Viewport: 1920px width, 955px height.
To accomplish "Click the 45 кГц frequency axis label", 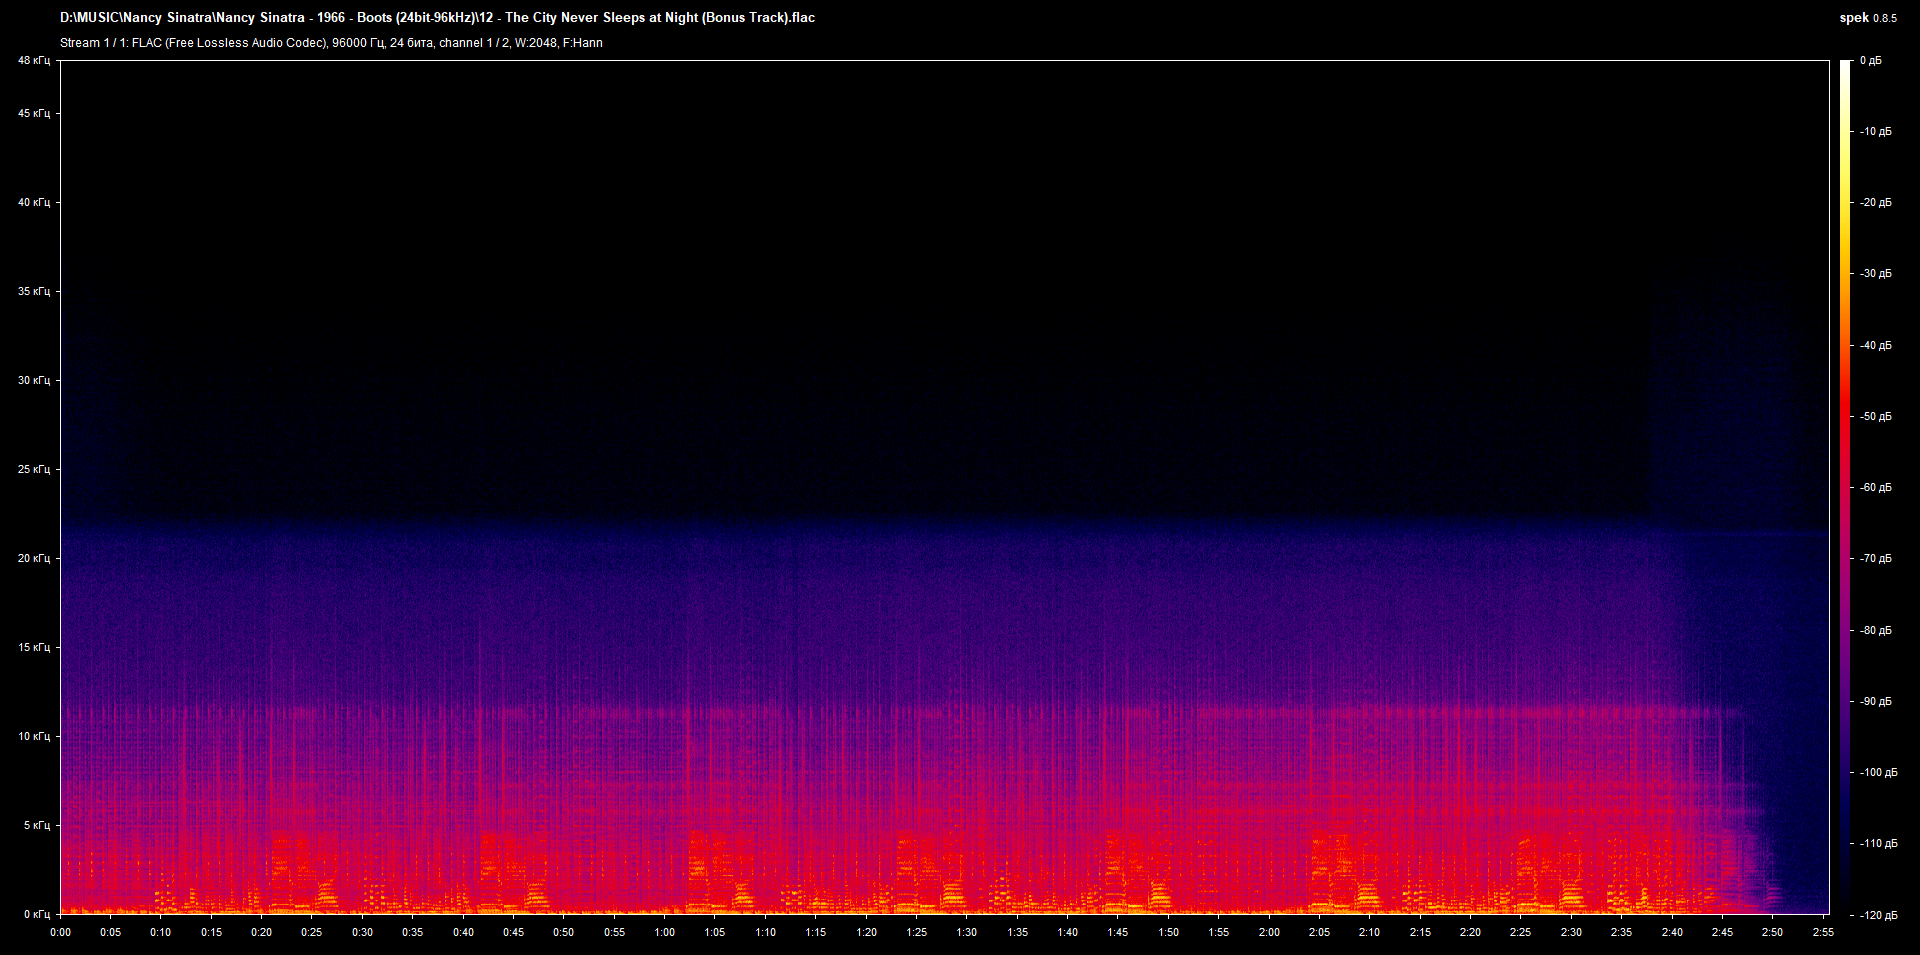I will coord(34,114).
